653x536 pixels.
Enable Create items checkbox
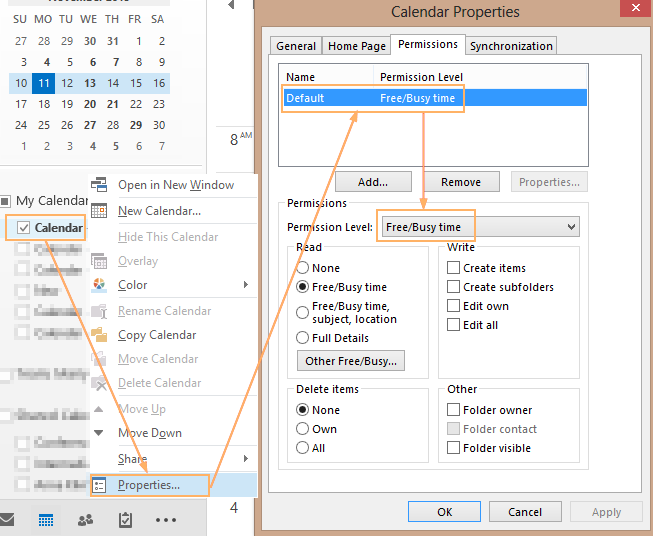click(x=453, y=268)
